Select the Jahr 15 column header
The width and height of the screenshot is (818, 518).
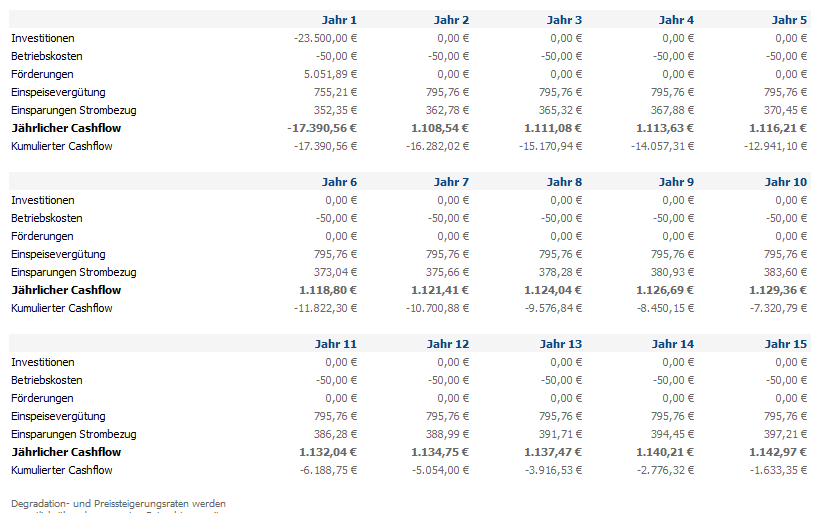786,344
